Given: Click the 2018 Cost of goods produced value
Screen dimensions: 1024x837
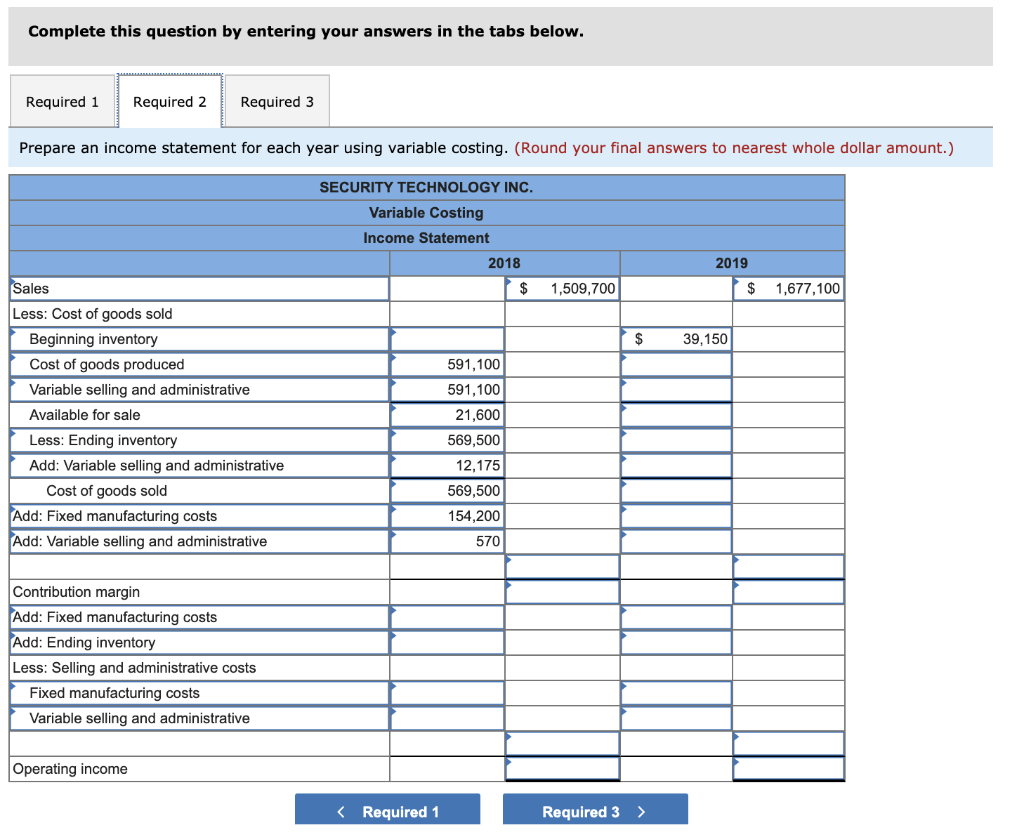Looking at the screenshot, I should [x=447, y=364].
